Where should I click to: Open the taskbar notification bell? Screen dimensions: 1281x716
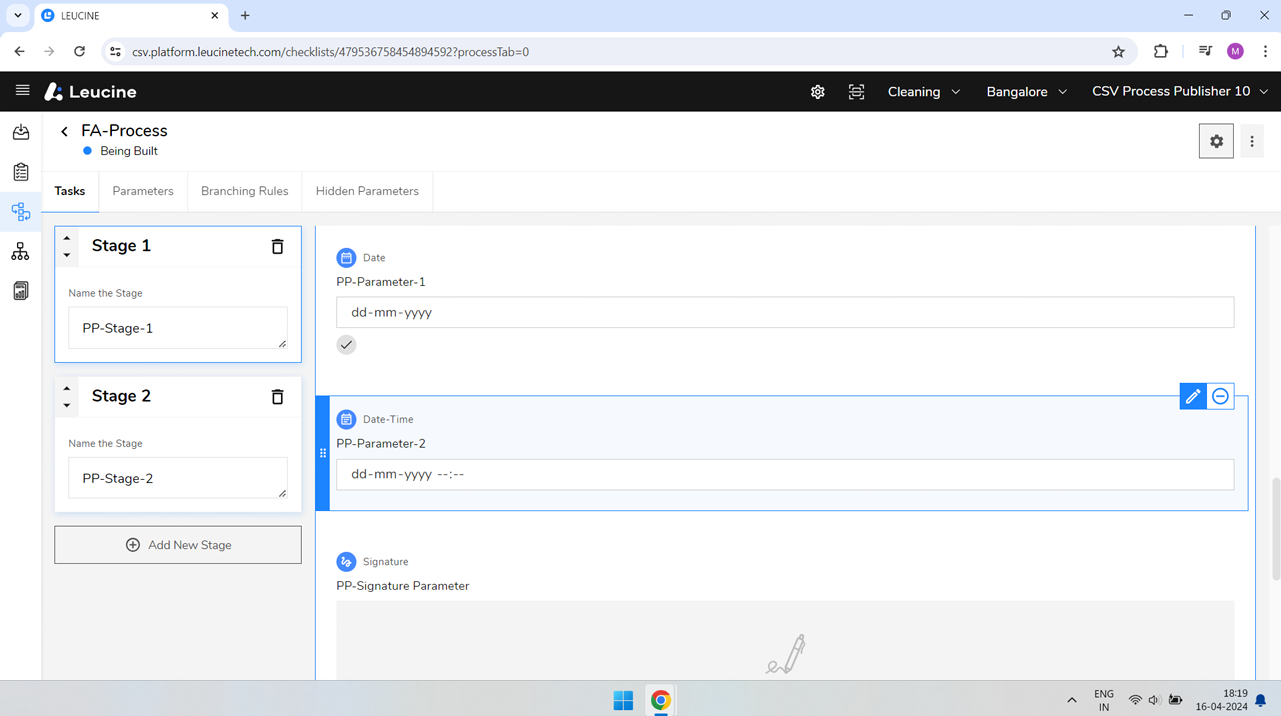click(1261, 700)
